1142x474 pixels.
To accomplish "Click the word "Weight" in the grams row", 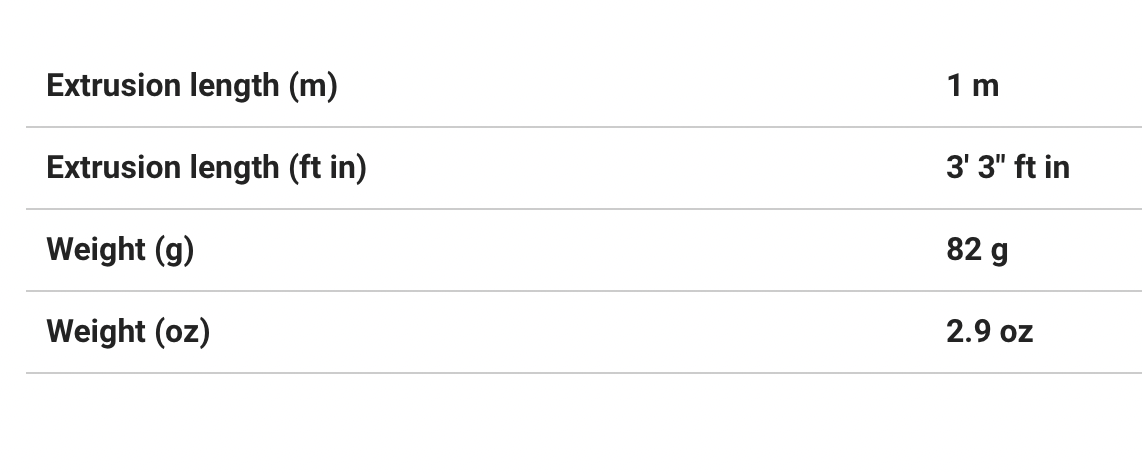I will point(95,250).
